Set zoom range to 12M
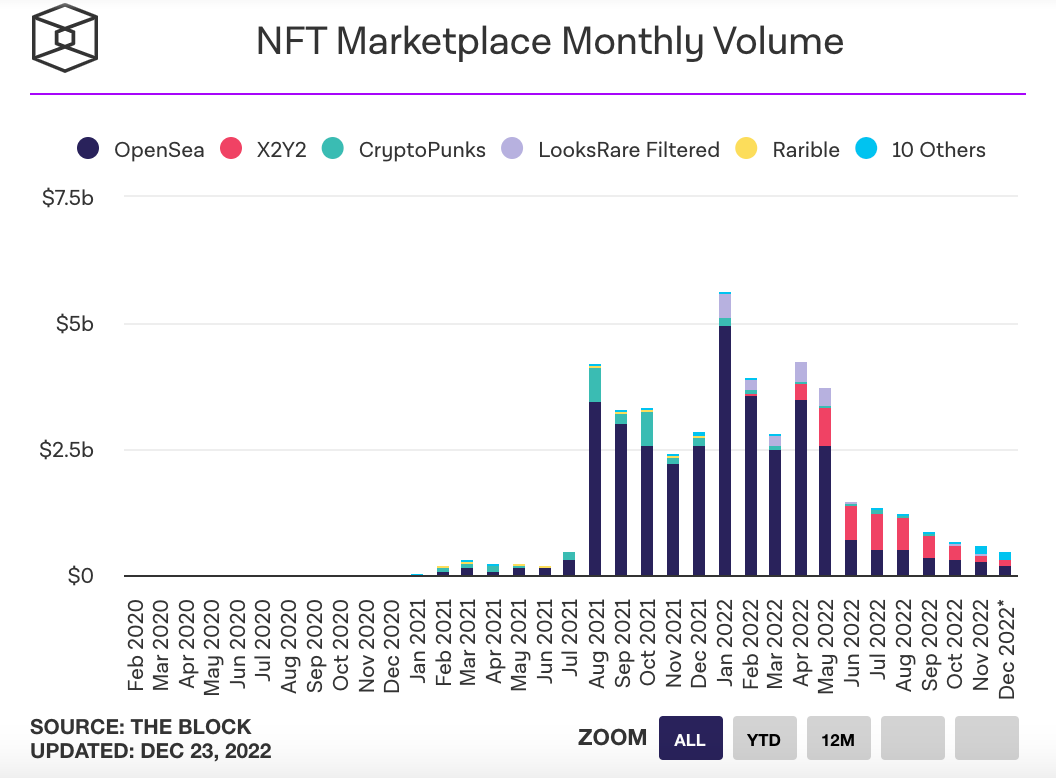 point(838,738)
